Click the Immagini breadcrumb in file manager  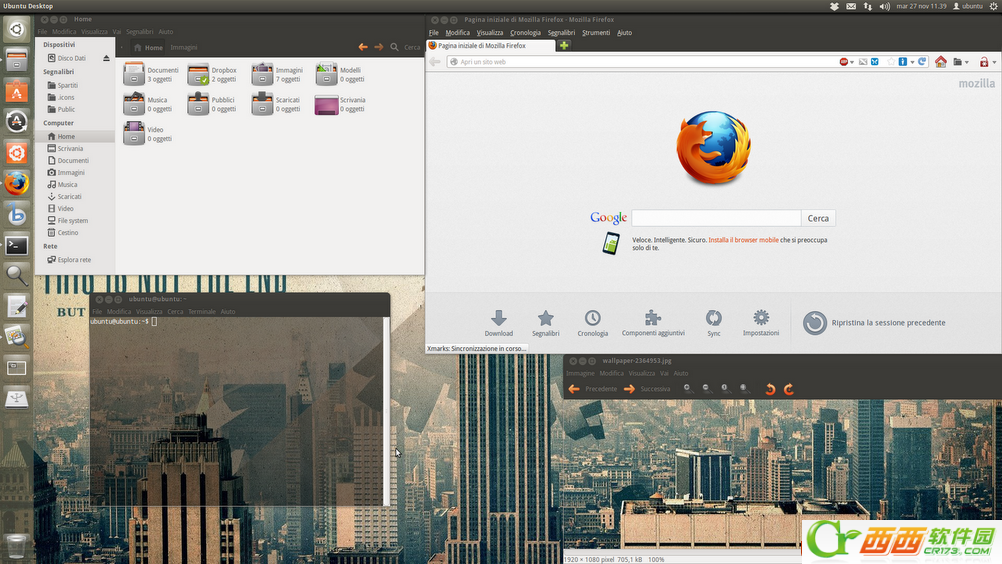tap(183, 47)
